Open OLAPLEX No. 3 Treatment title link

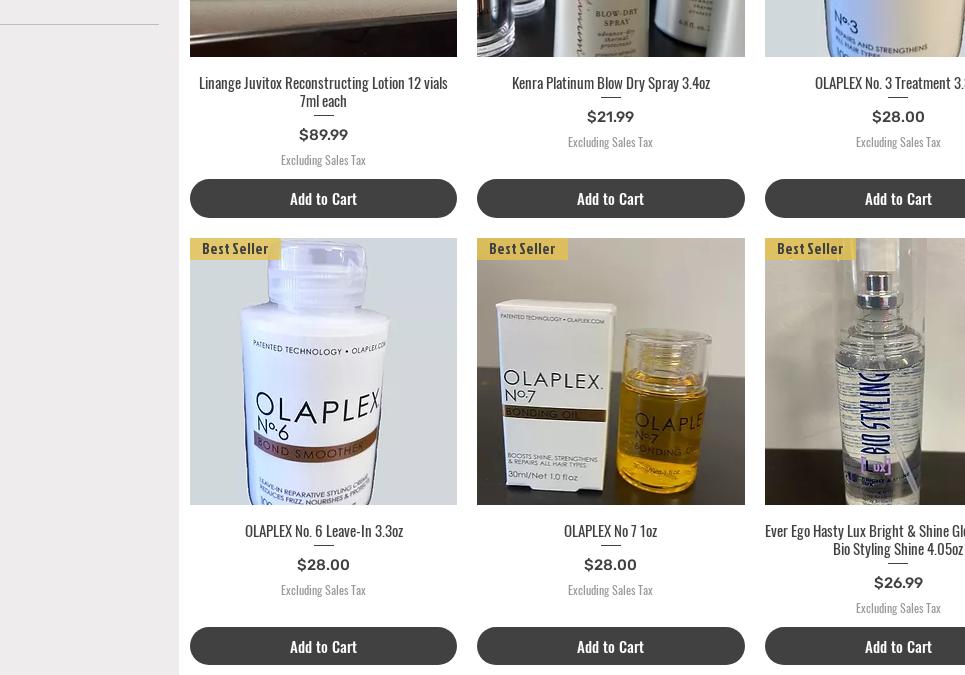pos(889,83)
